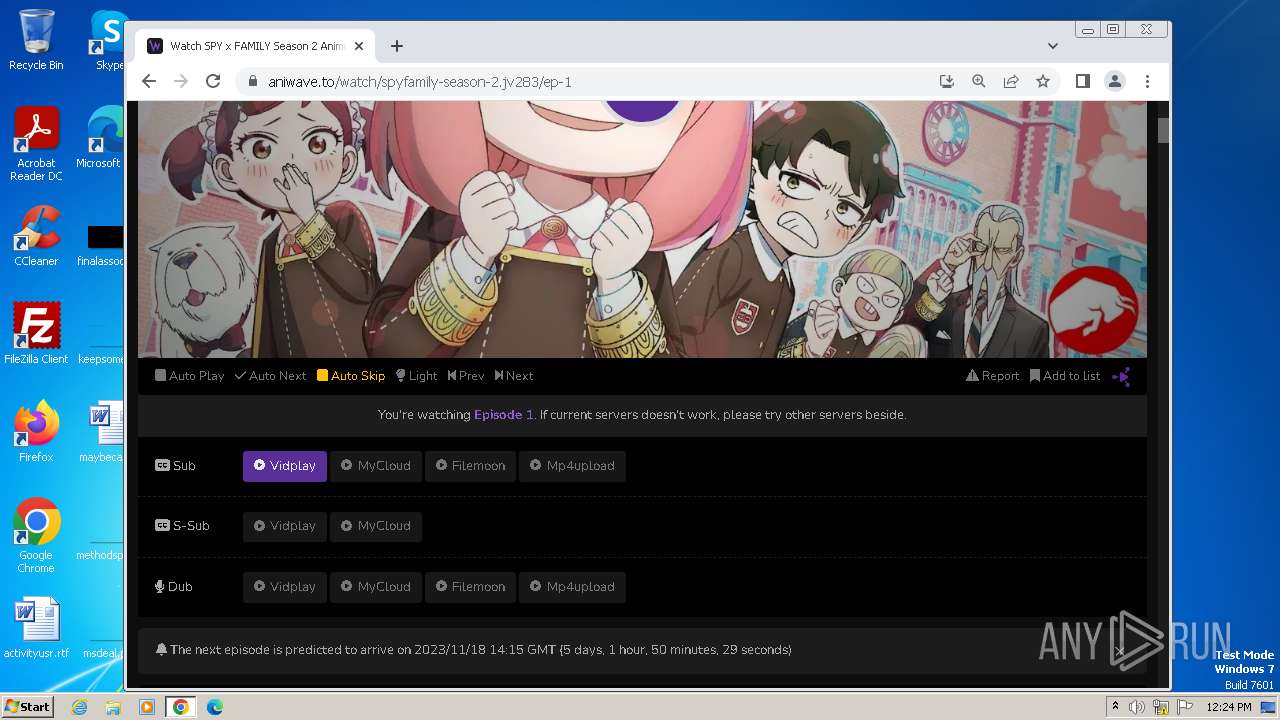Reload the current page
The height and width of the screenshot is (720, 1280).
(213, 82)
